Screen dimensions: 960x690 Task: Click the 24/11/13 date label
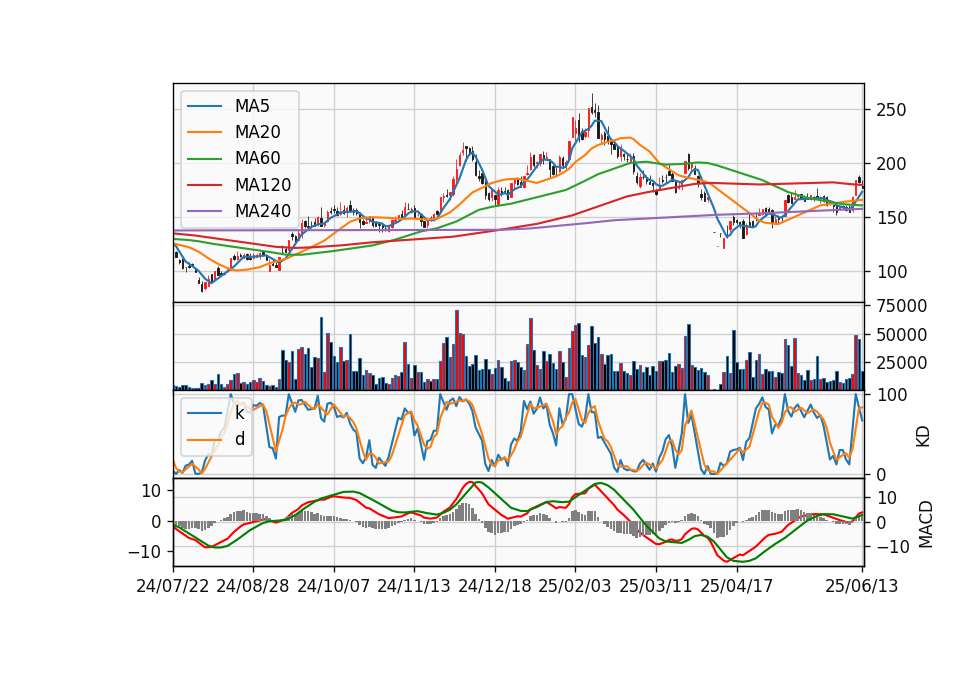414,586
